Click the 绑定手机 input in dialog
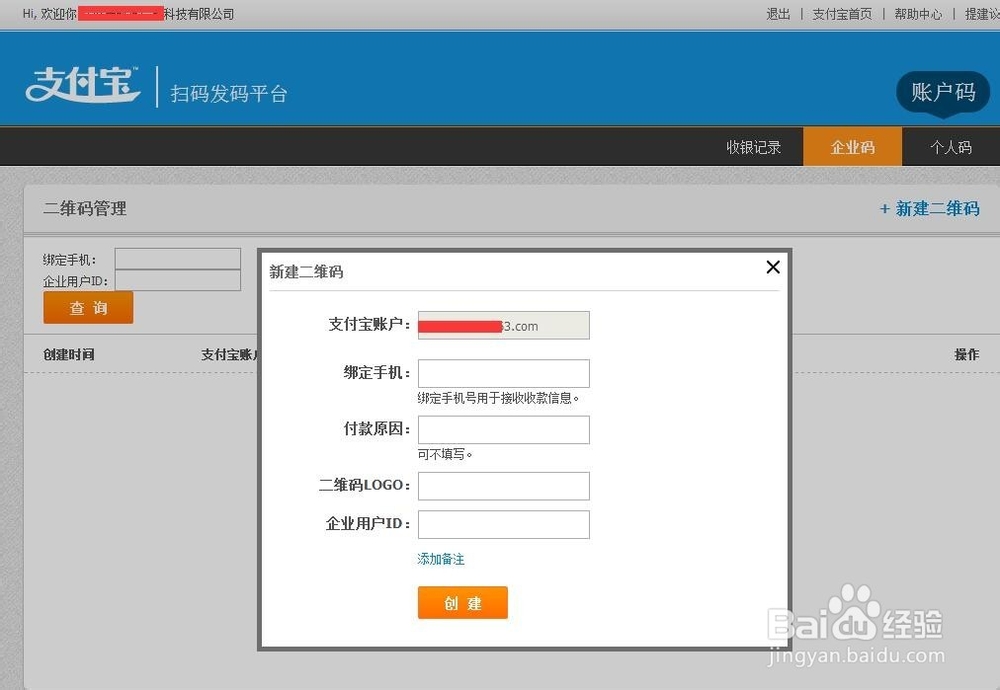This screenshot has width=1000, height=690. click(504, 373)
